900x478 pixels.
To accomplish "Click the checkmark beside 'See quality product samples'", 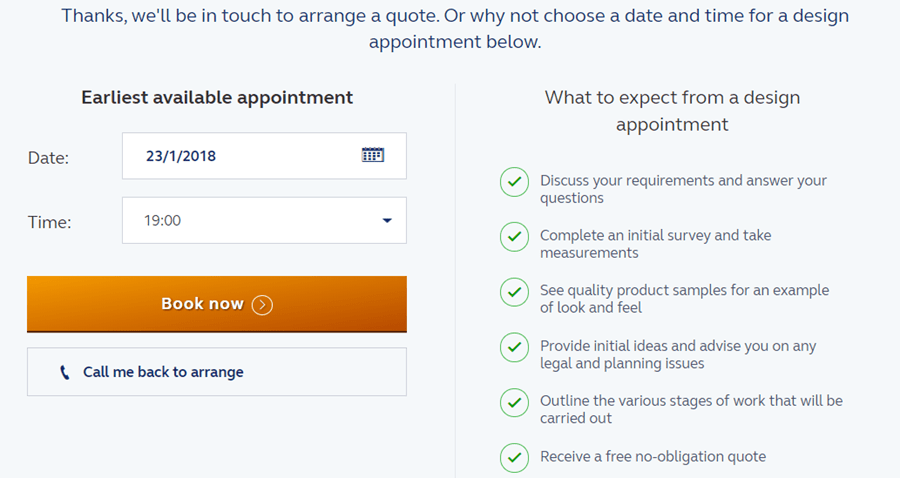I will point(513,292).
